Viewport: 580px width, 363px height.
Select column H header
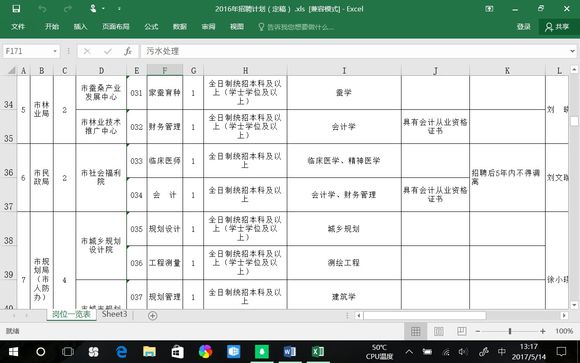[245, 70]
